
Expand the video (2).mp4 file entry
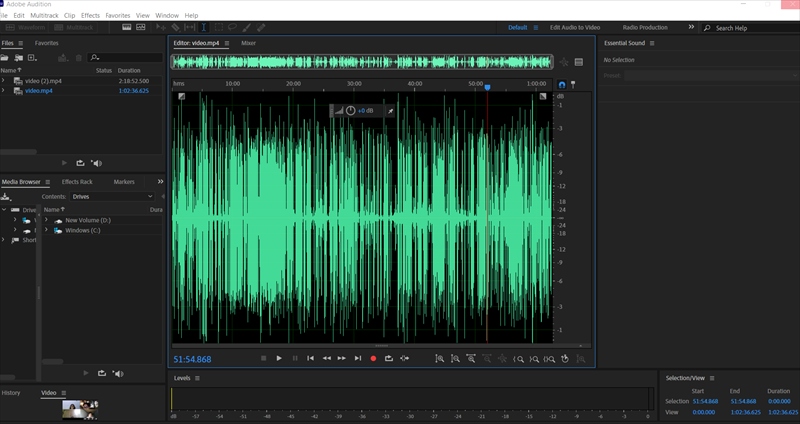click(x=4, y=80)
